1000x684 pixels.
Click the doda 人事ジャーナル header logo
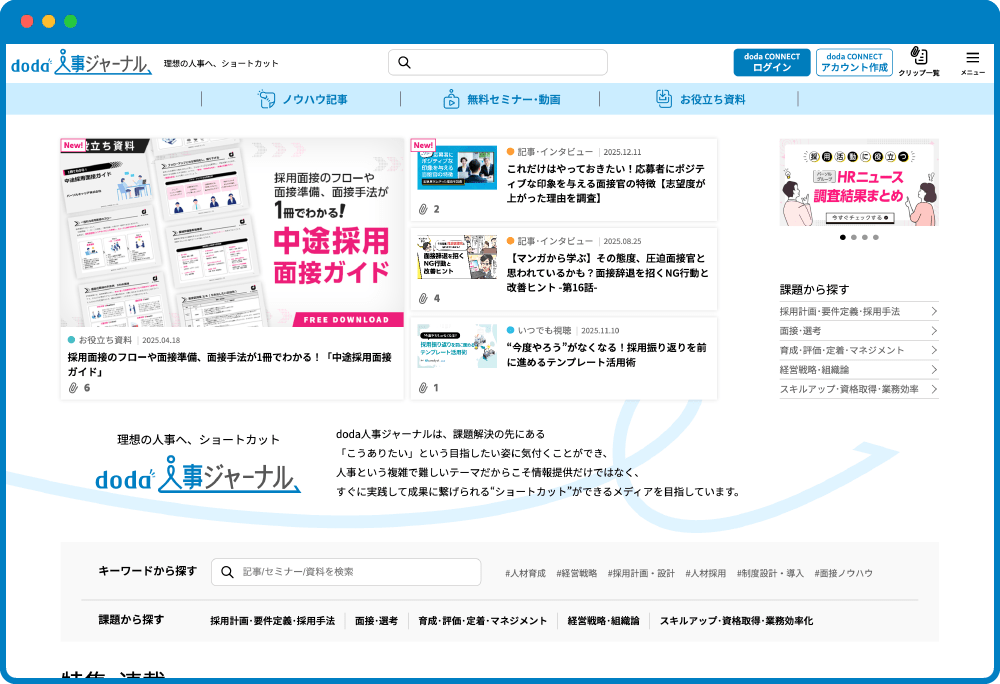click(x=81, y=63)
